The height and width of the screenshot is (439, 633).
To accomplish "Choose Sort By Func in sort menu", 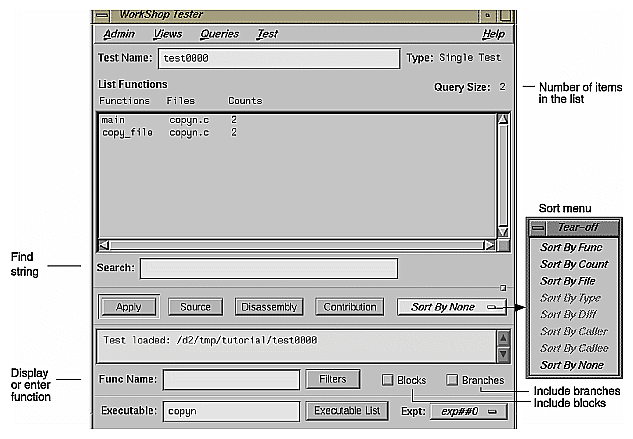I will (x=571, y=247).
